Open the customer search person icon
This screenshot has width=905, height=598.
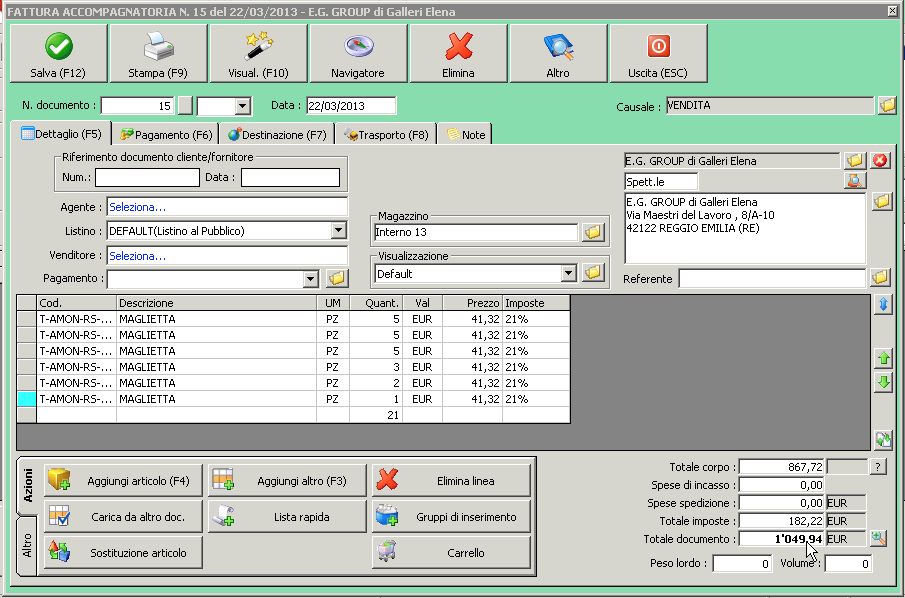854,181
